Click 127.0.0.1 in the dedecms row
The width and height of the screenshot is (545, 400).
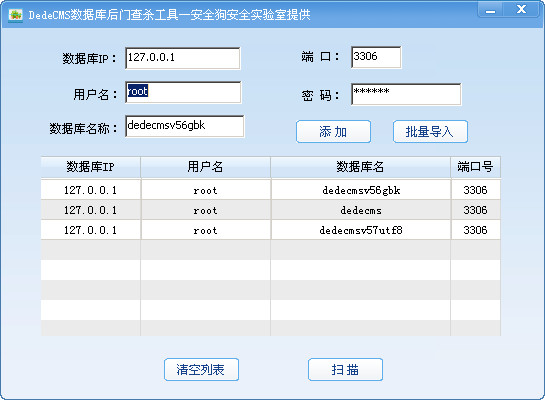pos(90,210)
